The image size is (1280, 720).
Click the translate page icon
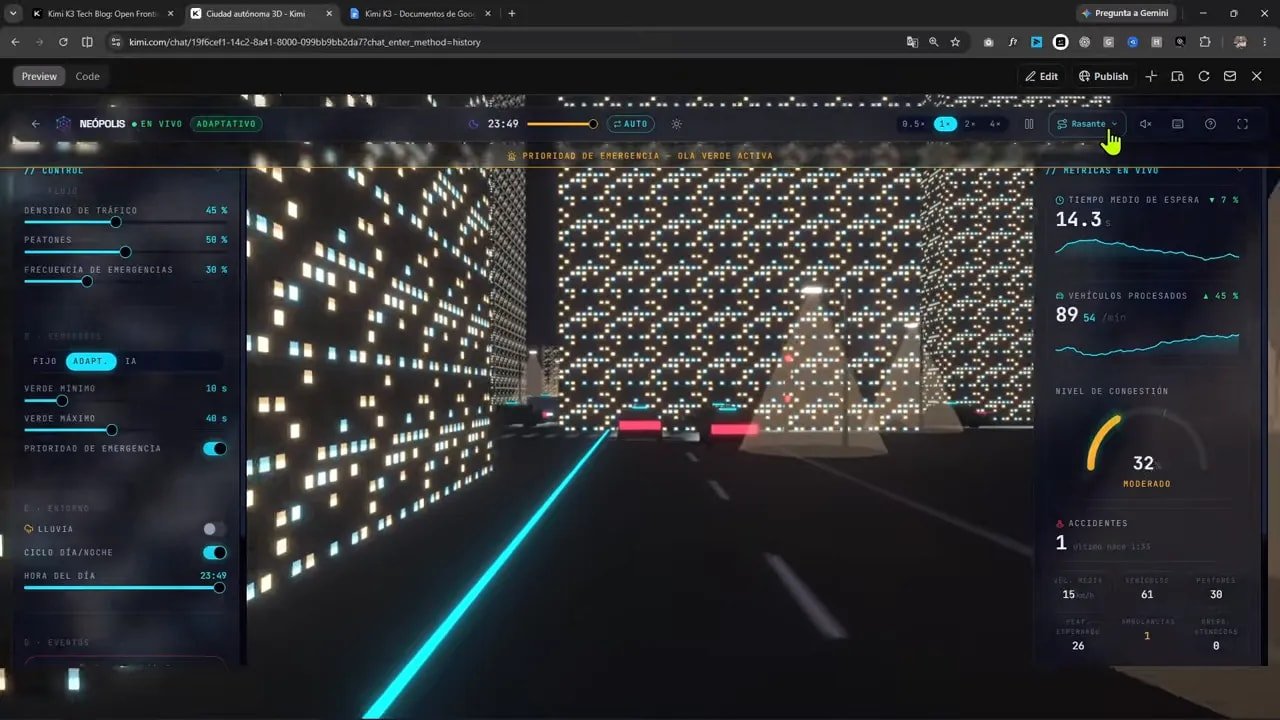point(912,42)
